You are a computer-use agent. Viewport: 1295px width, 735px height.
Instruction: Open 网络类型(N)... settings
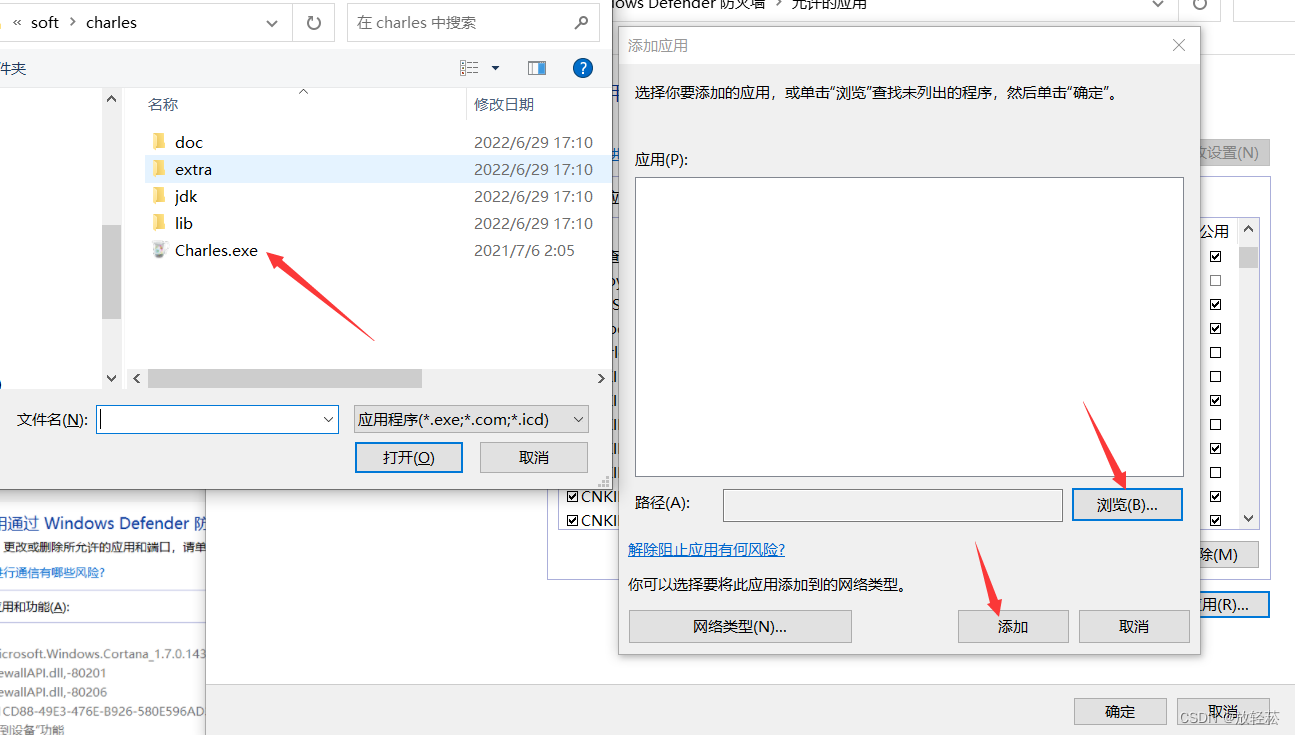[740, 627]
